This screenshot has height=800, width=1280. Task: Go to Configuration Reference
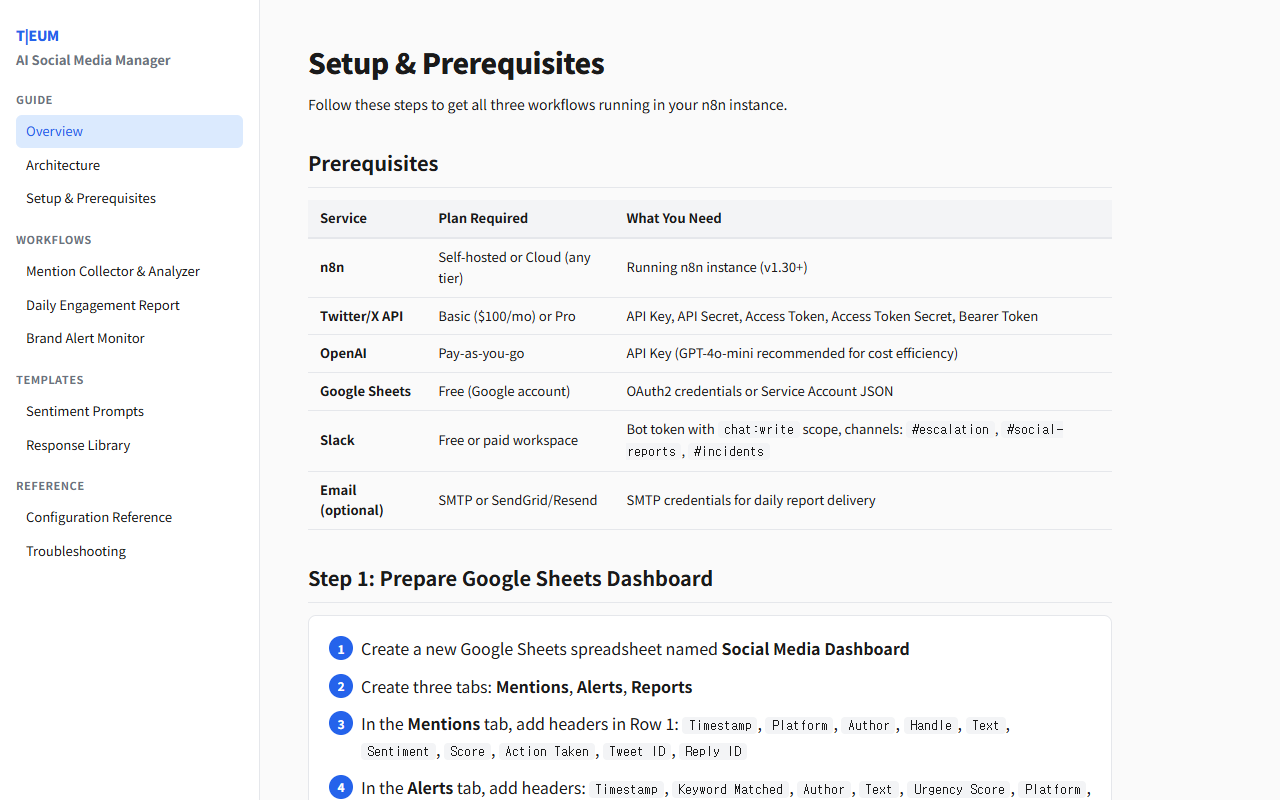point(99,517)
